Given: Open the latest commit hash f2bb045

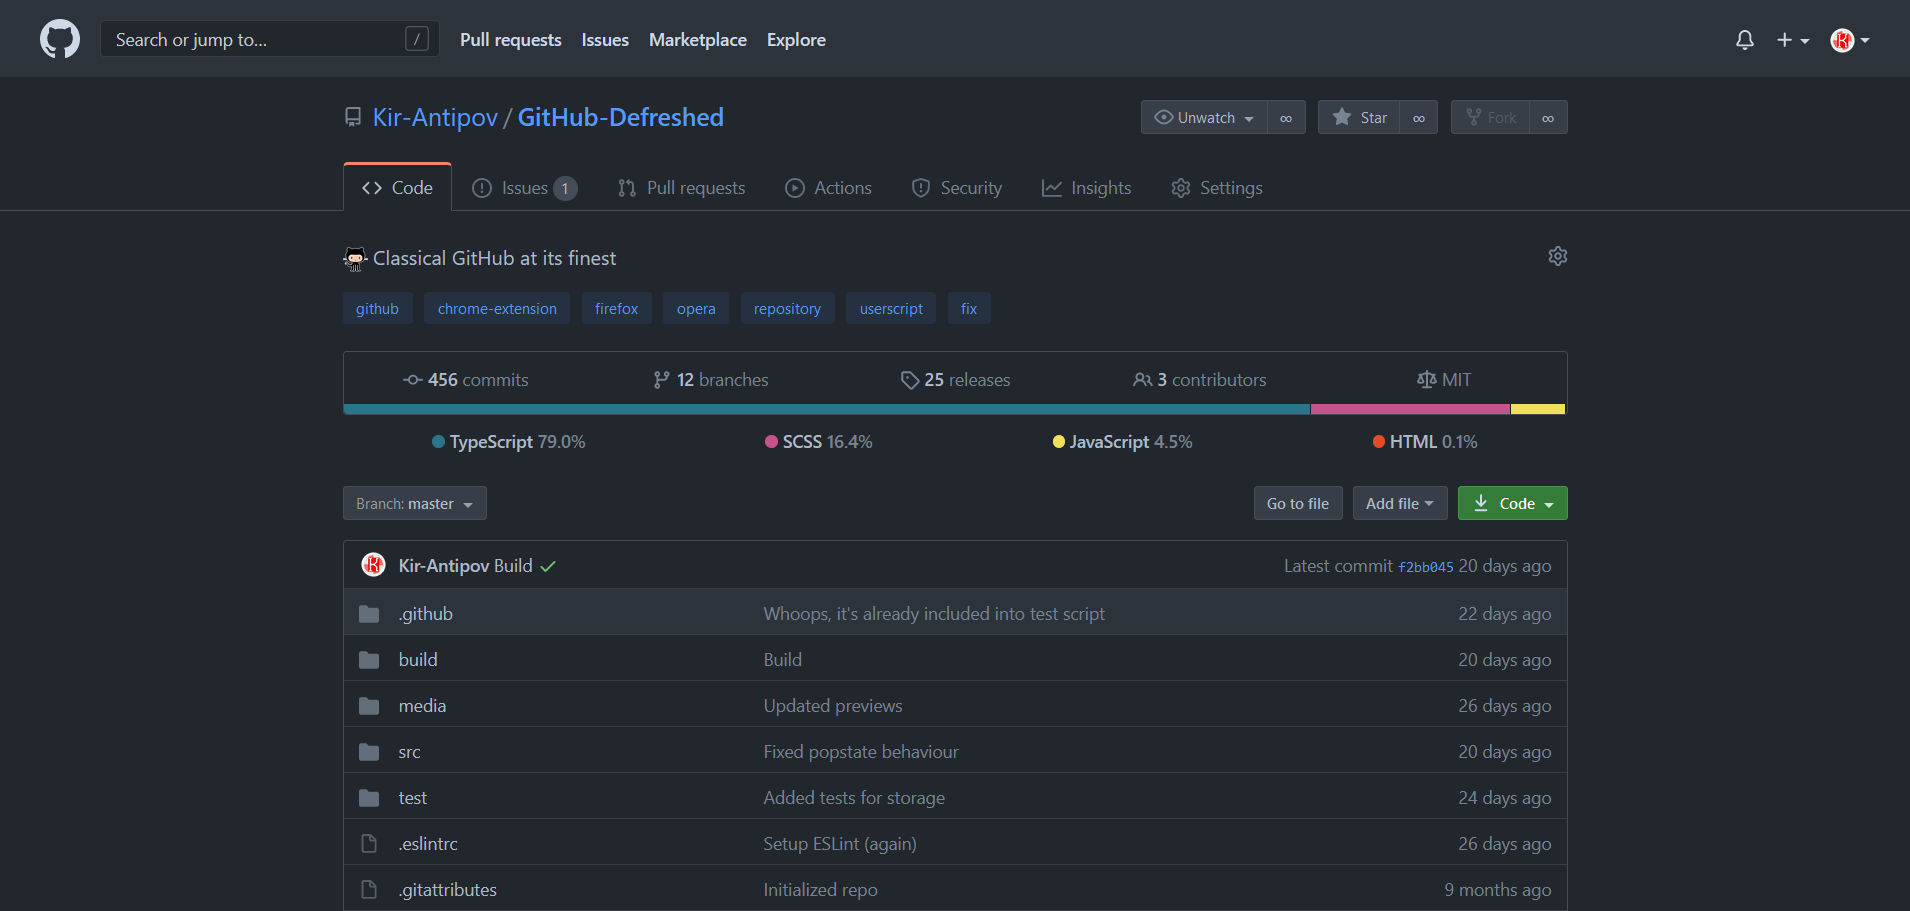Looking at the screenshot, I should [x=1425, y=567].
